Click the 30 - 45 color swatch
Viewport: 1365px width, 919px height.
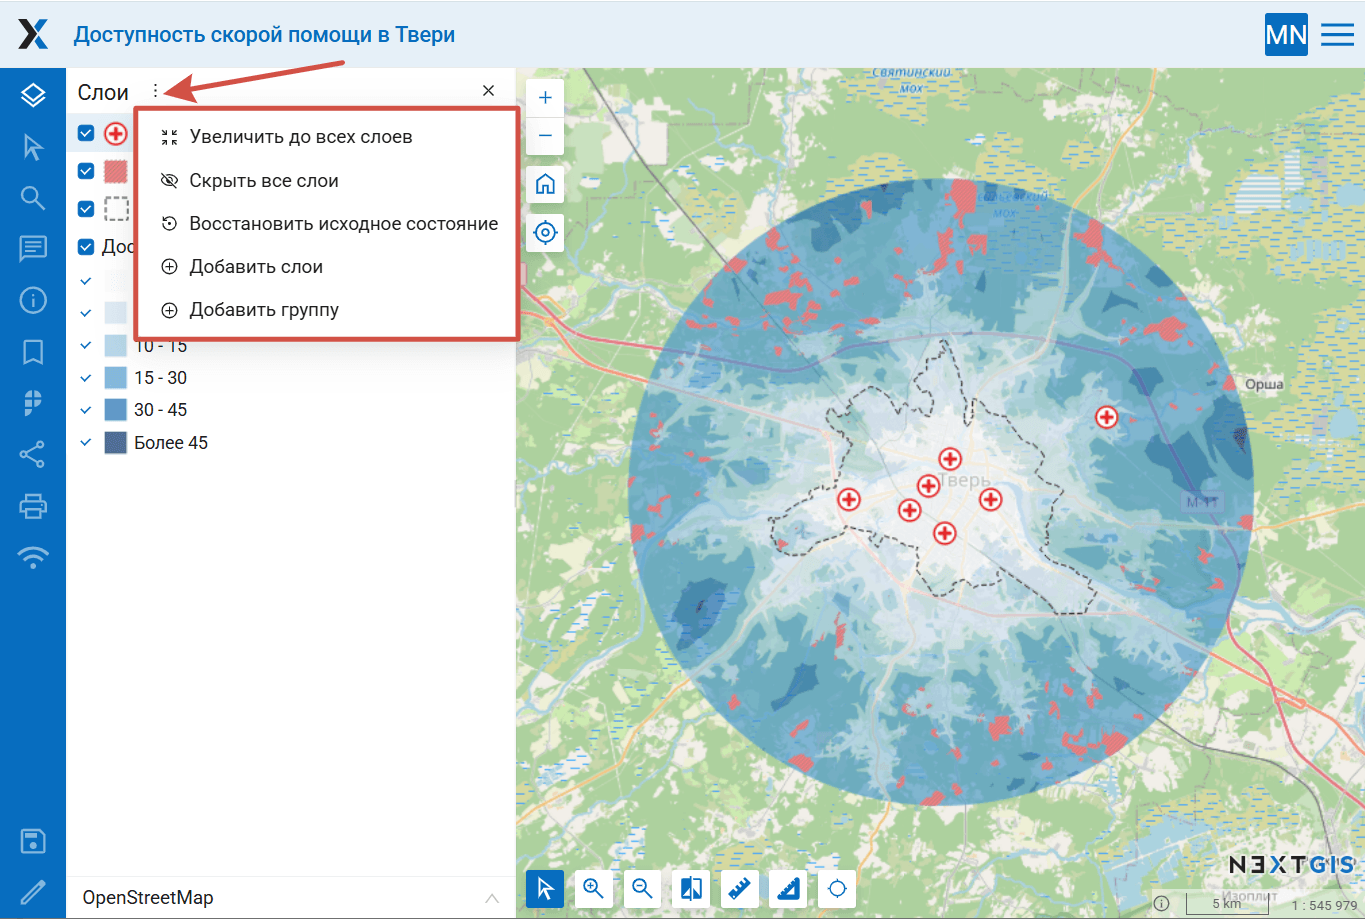tap(116, 410)
